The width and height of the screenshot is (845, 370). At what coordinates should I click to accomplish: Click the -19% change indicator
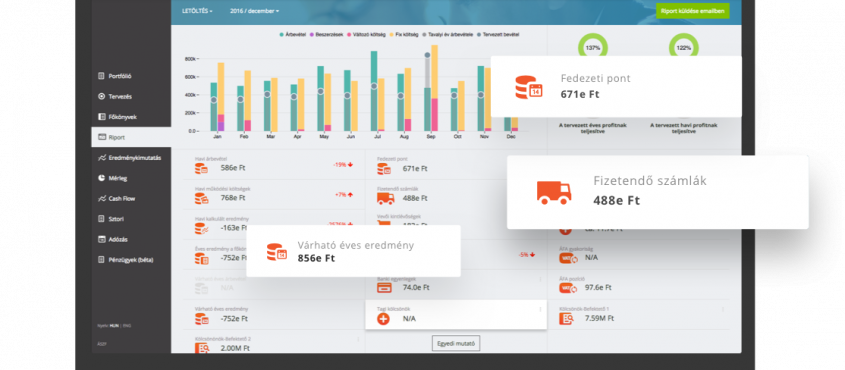(343, 165)
